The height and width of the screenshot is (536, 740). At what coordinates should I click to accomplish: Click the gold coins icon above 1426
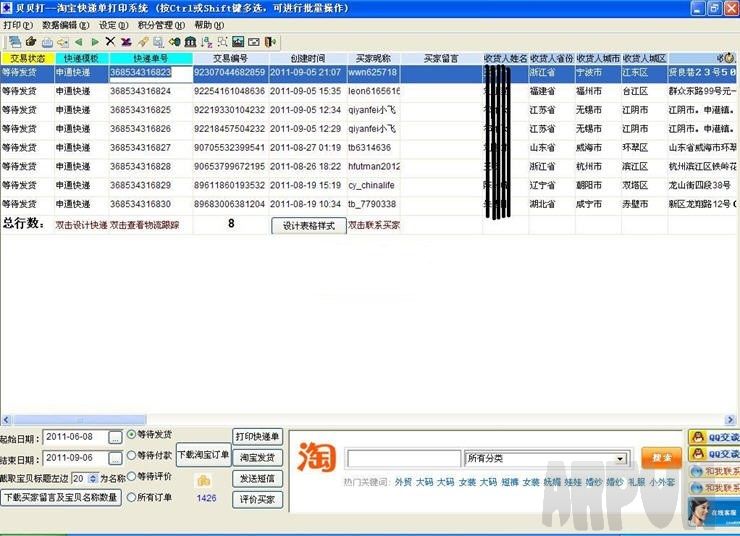pyautogui.click(x=204, y=481)
